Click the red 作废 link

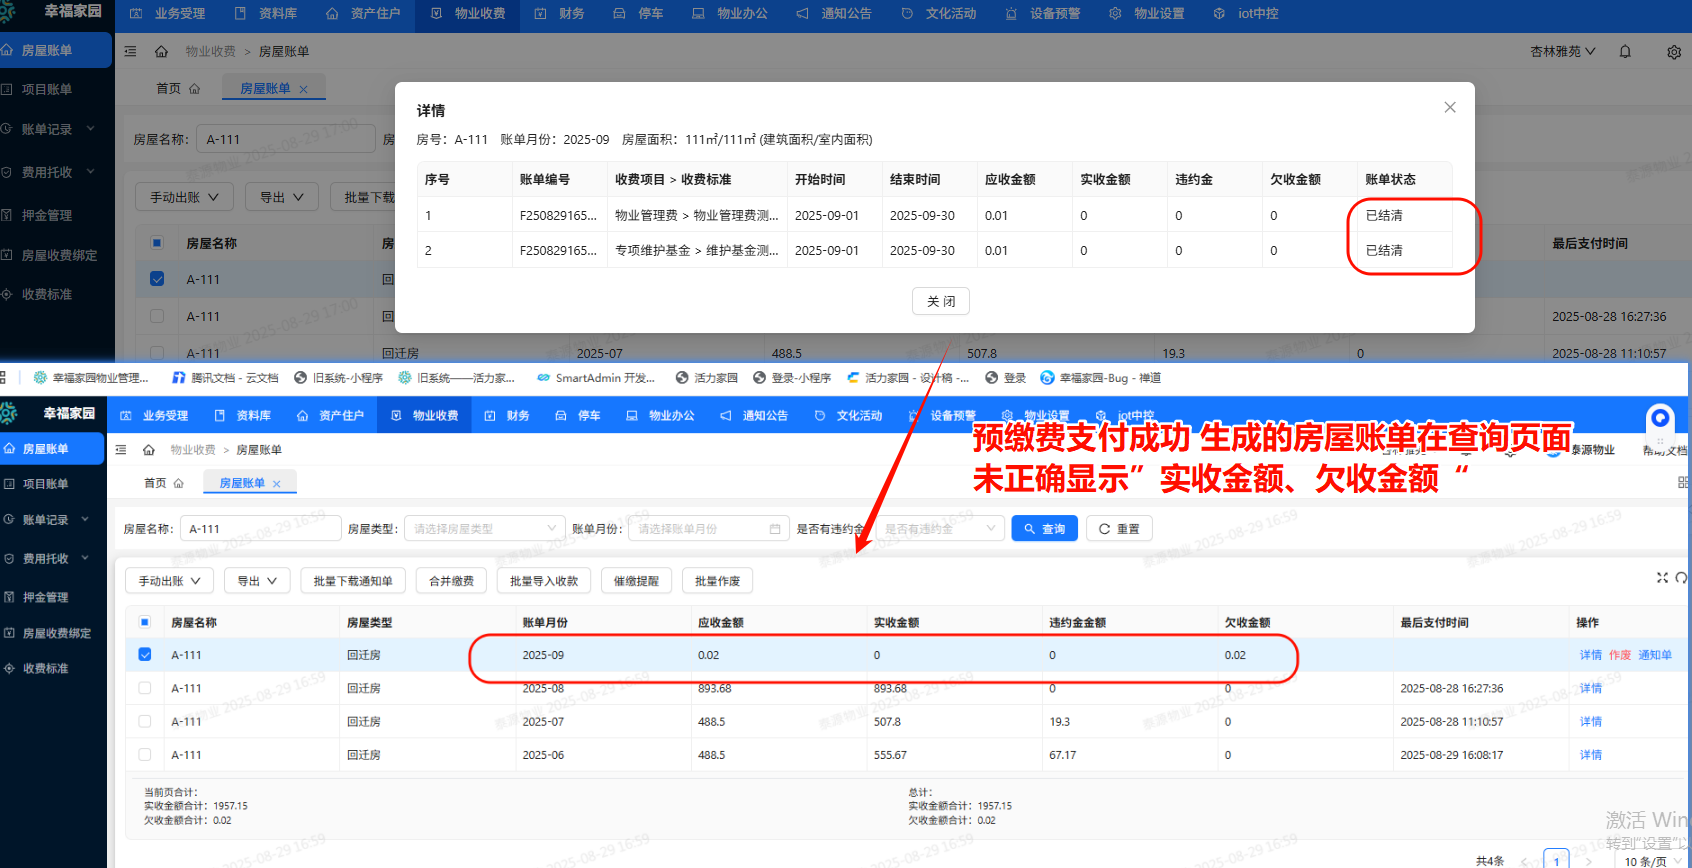pyautogui.click(x=1619, y=655)
